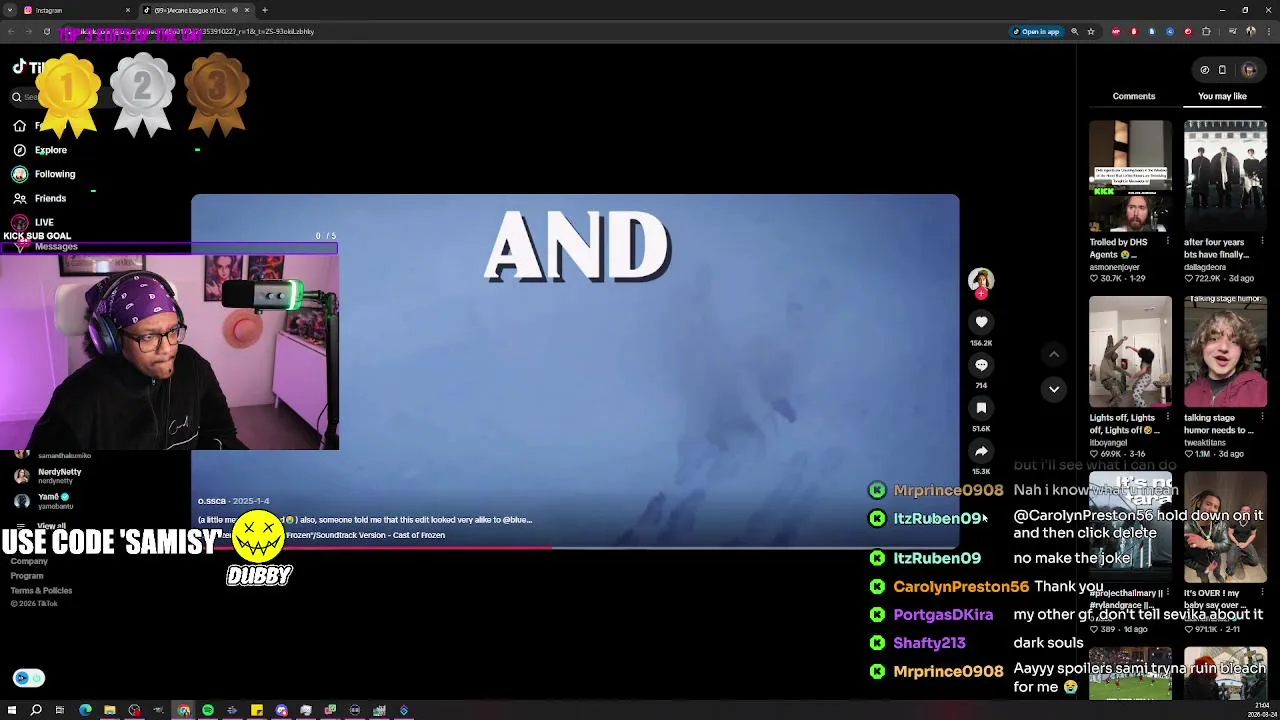
Task: Switch to the Comments tab
Action: pyautogui.click(x=1134, y=96)
